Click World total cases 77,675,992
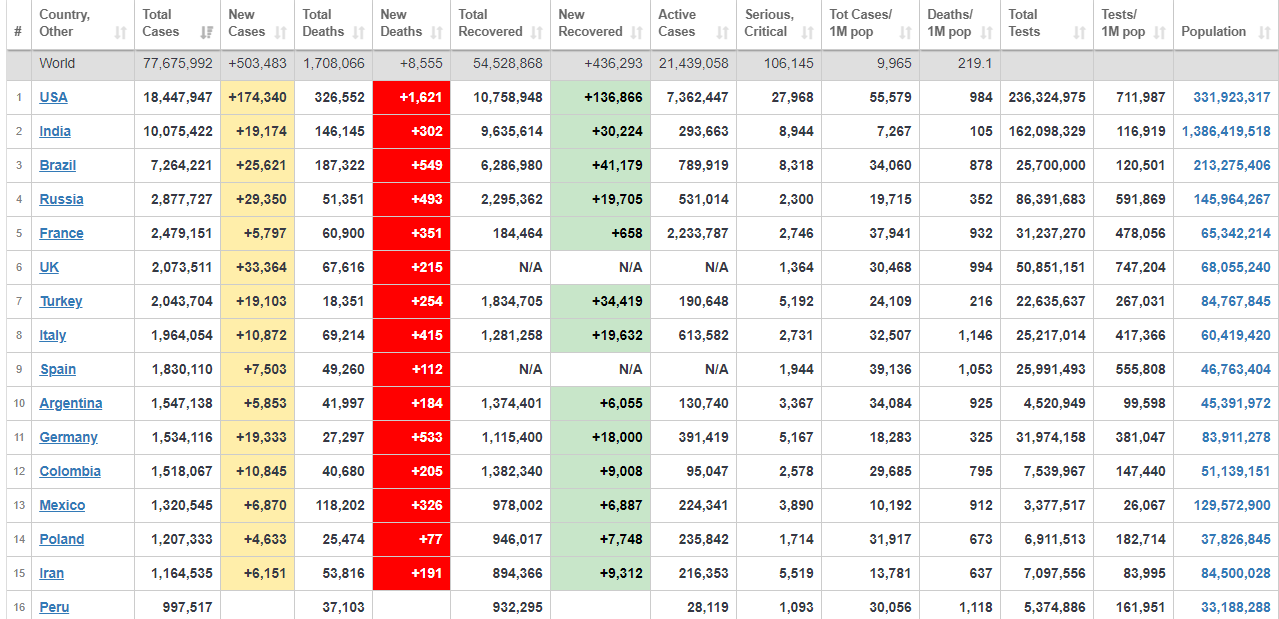This screenshot has width=1279, height=619. point(178,63)
